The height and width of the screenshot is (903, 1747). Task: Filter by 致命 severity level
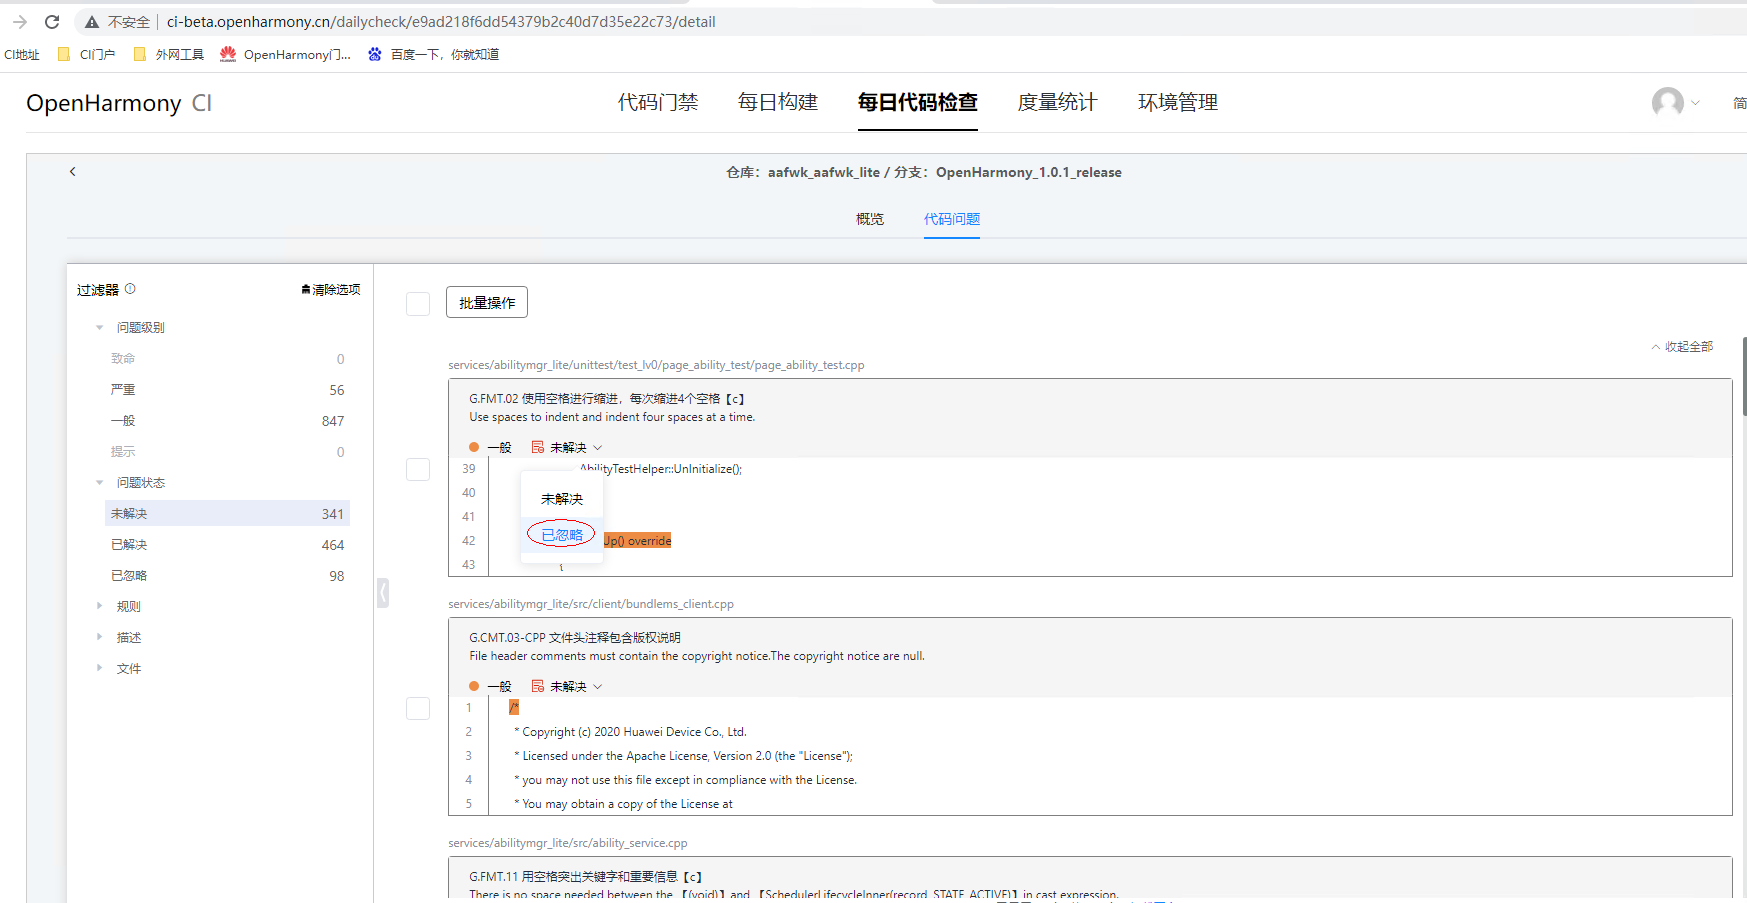tap(228, 359)
